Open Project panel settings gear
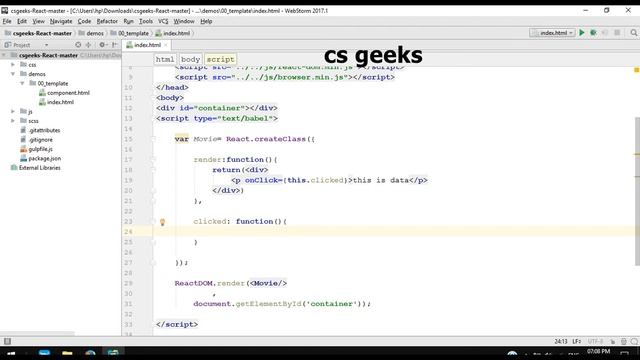Screen dimensions: 640x360 [x=102, y=45]
